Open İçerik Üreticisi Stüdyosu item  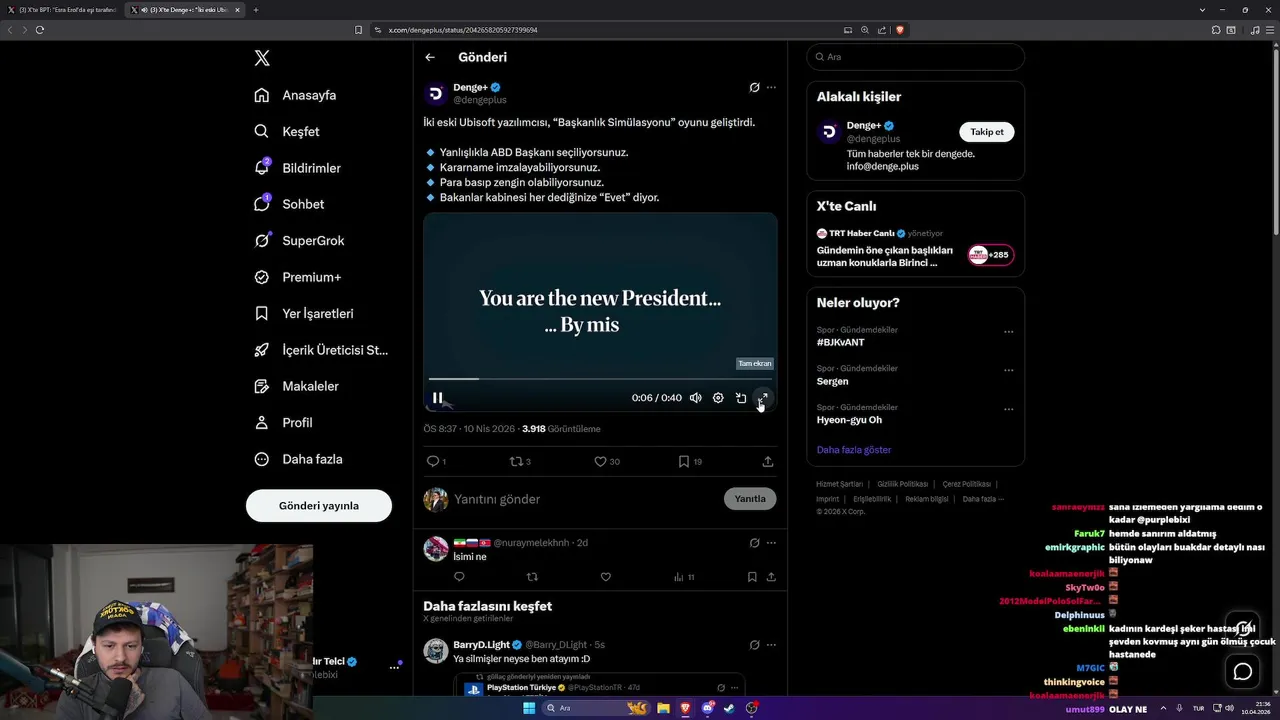(x=321, y=350)
